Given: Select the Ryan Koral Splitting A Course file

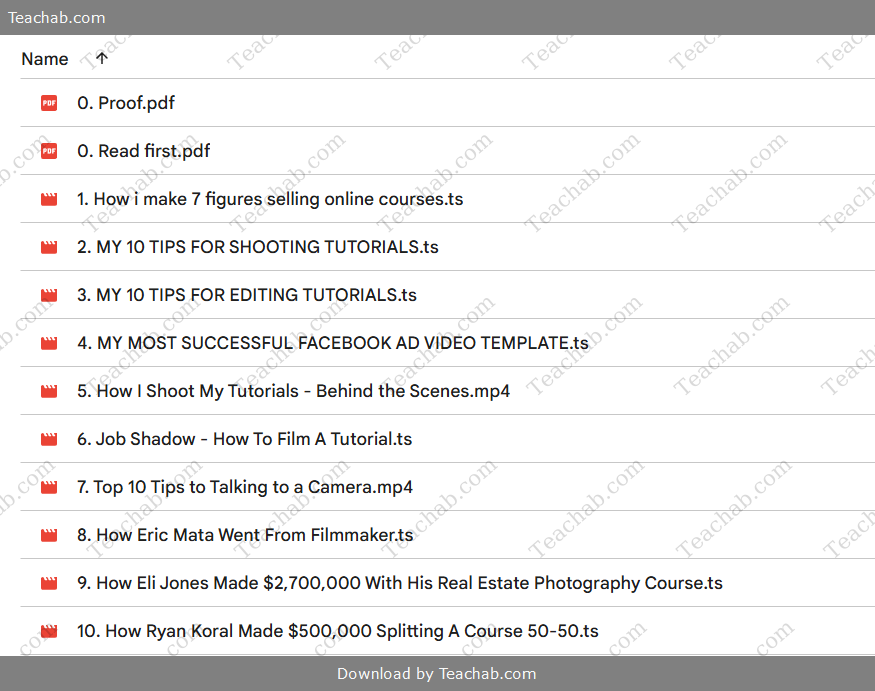Looking at the screenshot, I should pos(337,631).
